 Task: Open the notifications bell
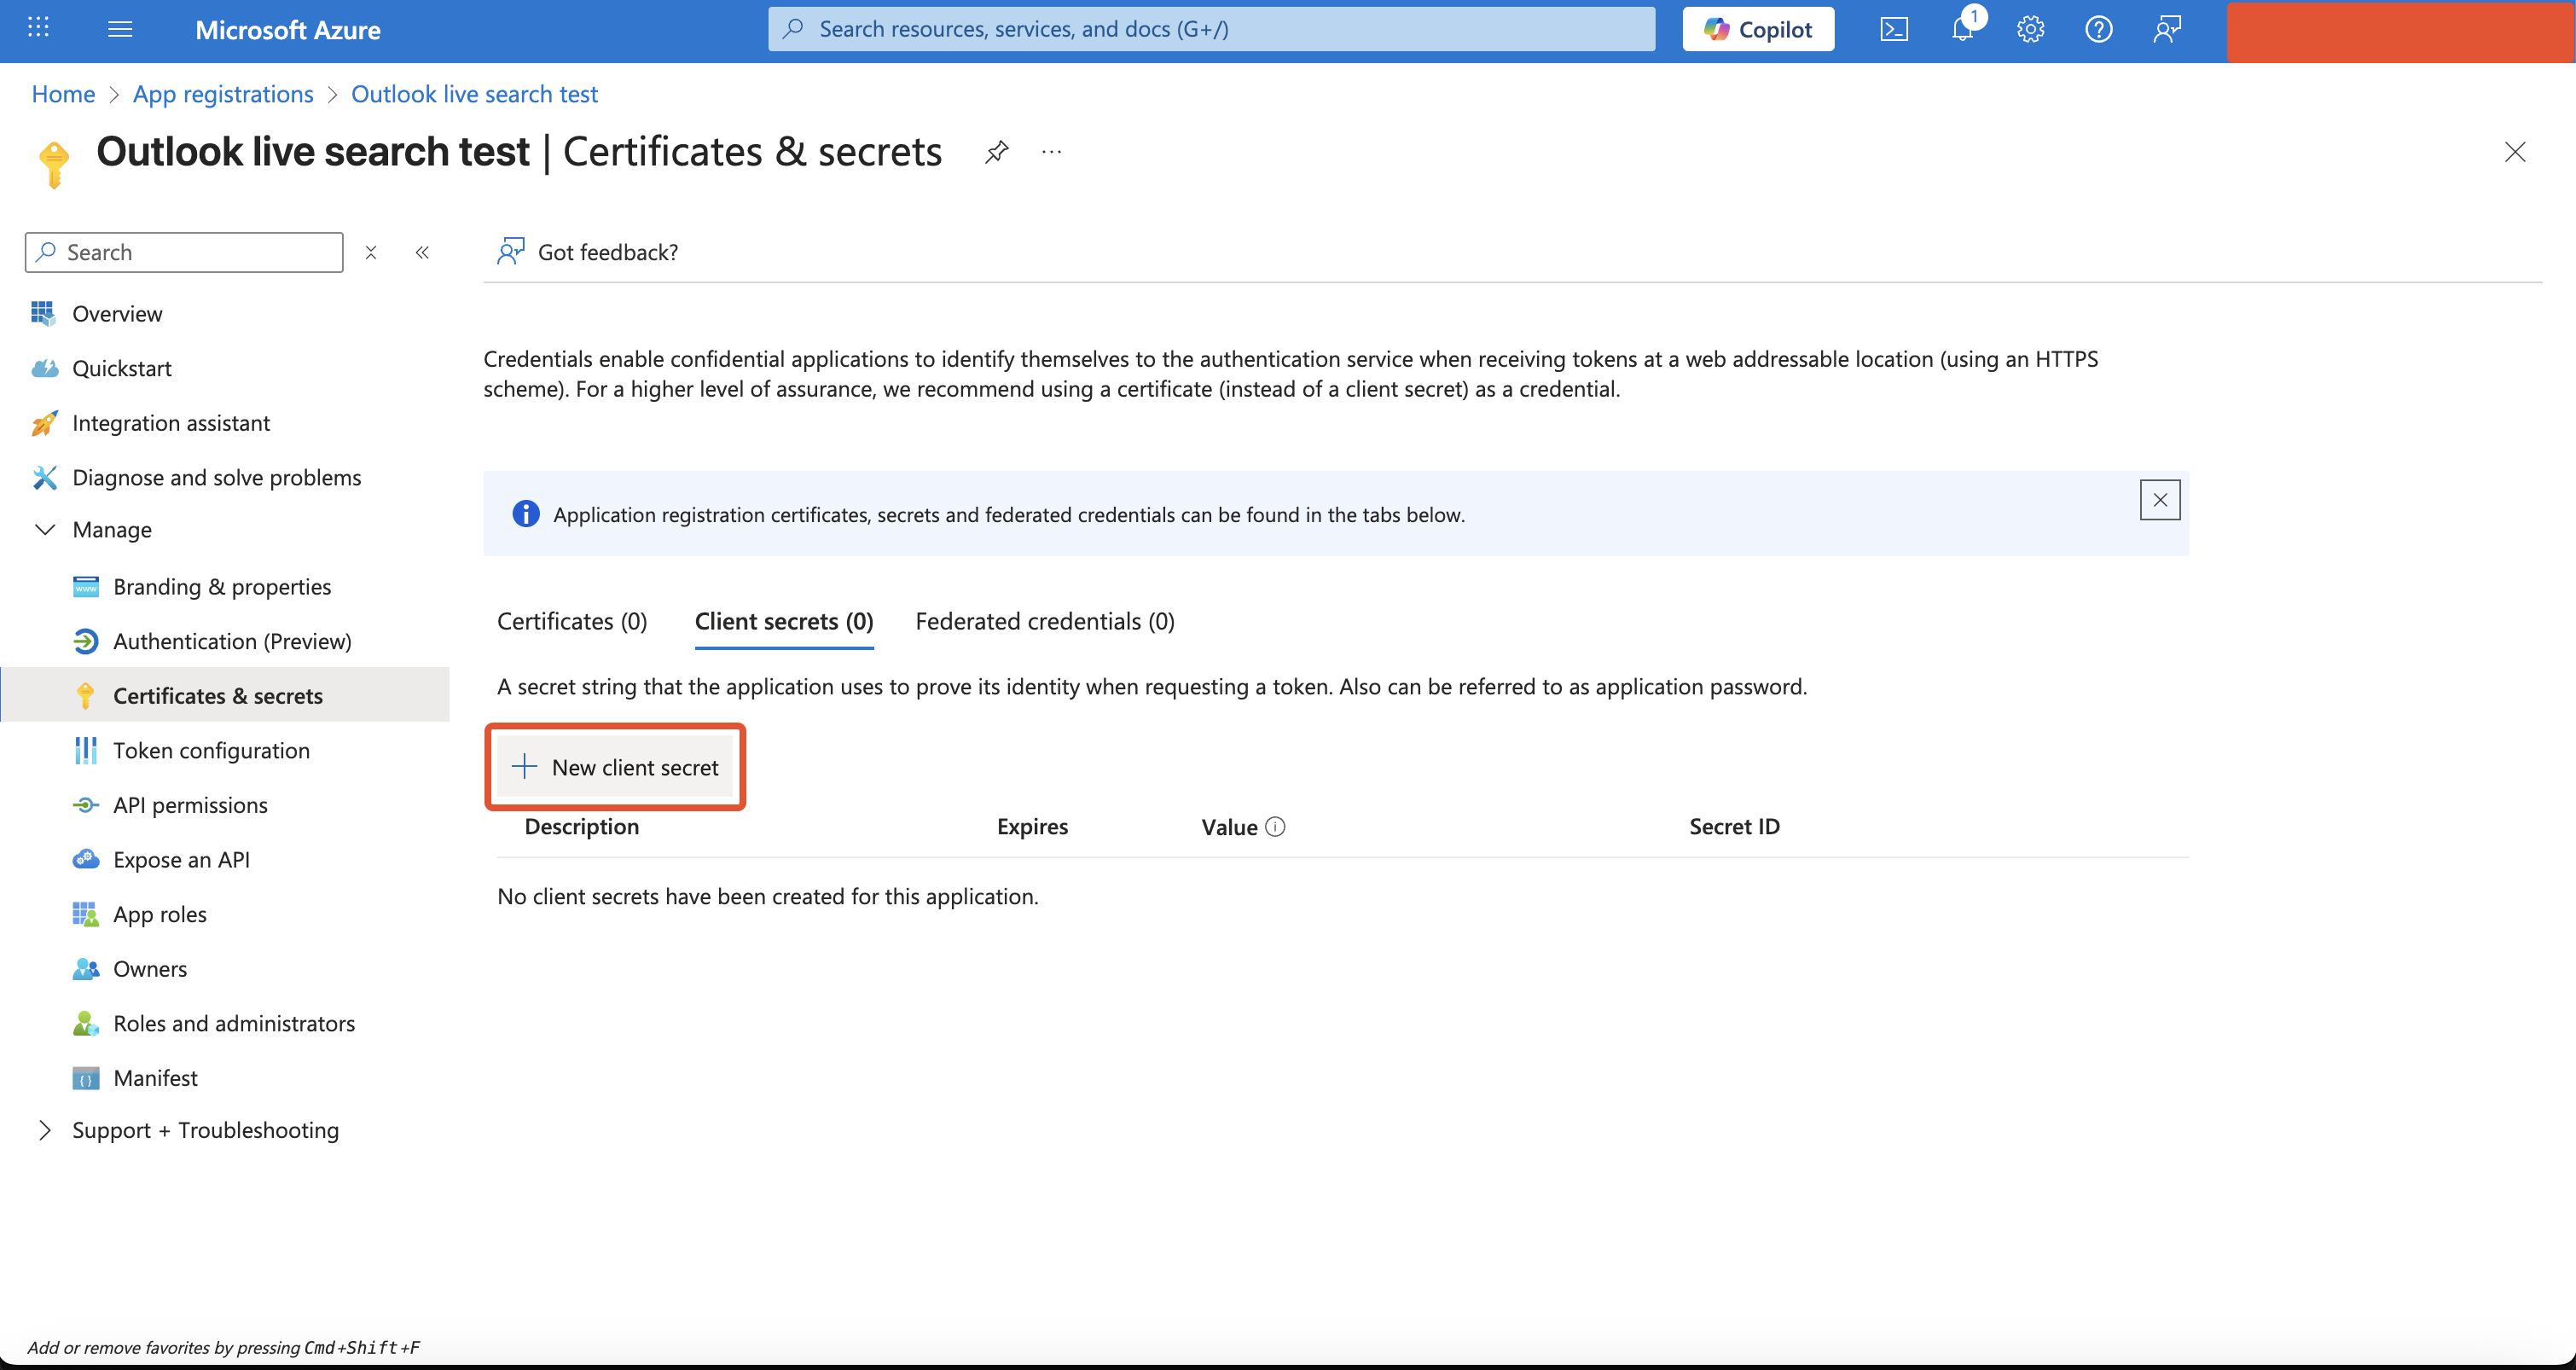pos(1962,29)
